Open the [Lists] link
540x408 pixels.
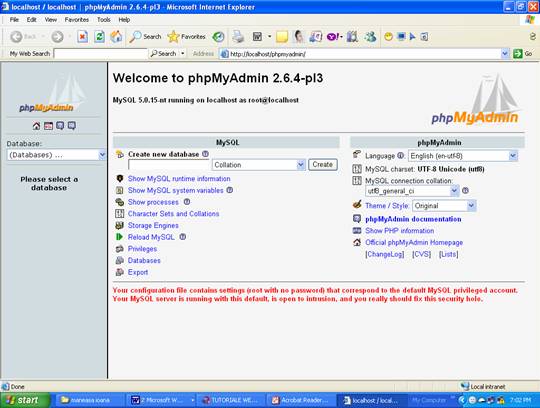pyautogui.click(x=448, y=254)
